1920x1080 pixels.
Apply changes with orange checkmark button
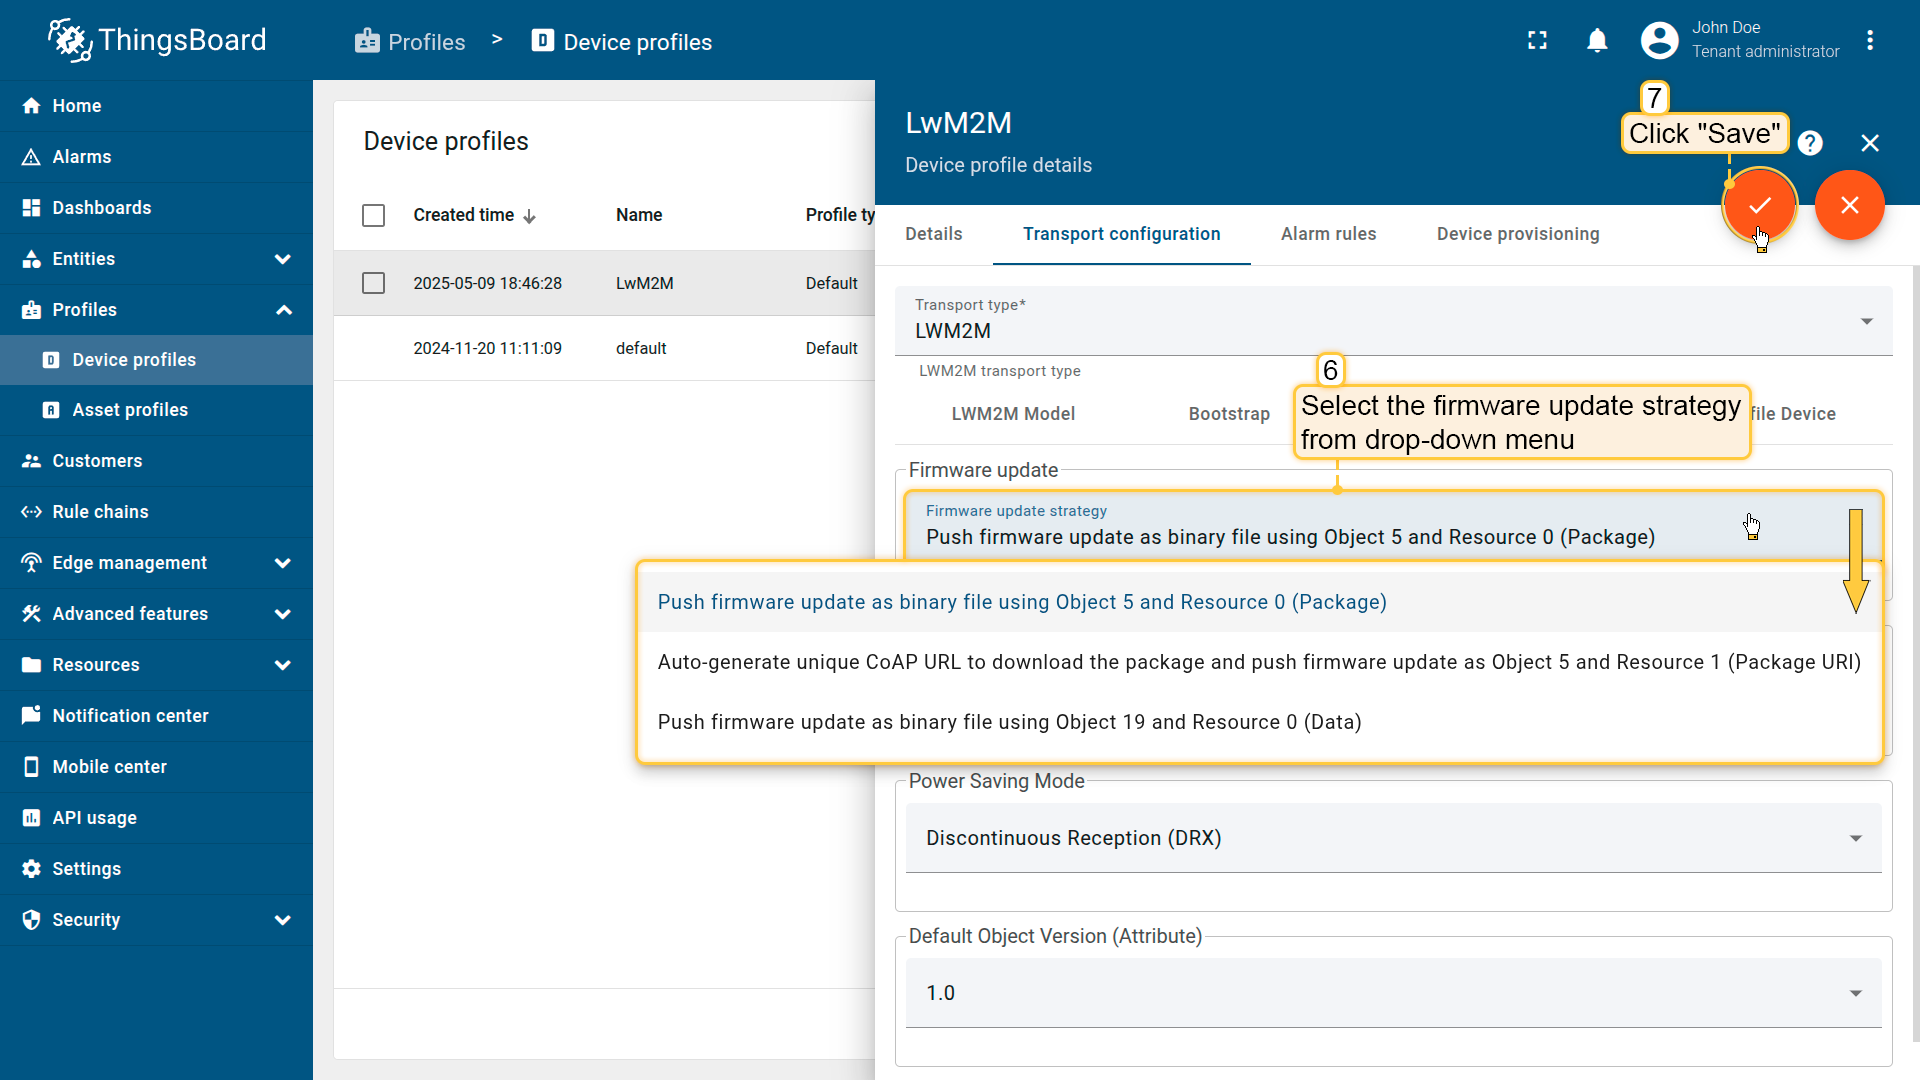[1760, 205]
